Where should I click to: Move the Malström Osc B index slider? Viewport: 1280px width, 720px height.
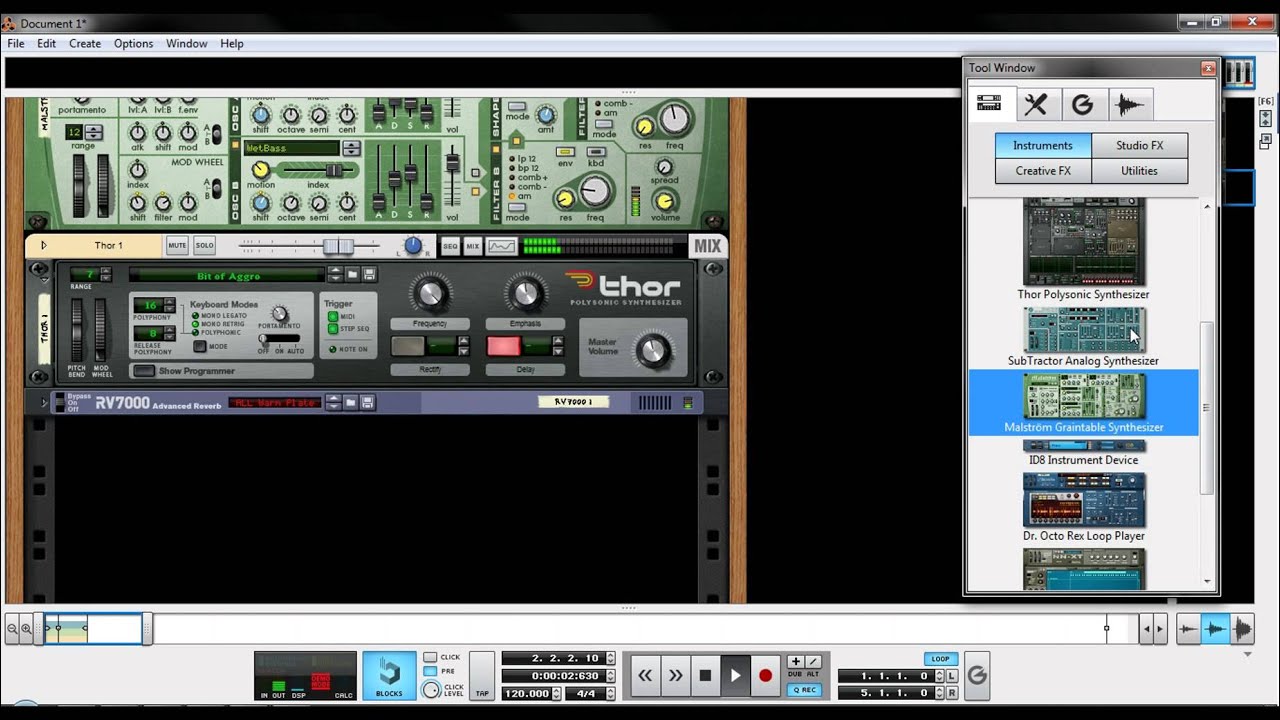point(334,170)
